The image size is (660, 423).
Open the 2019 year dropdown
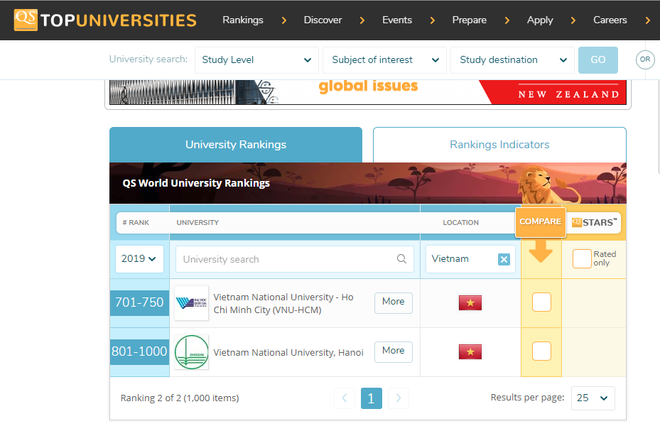139,259
